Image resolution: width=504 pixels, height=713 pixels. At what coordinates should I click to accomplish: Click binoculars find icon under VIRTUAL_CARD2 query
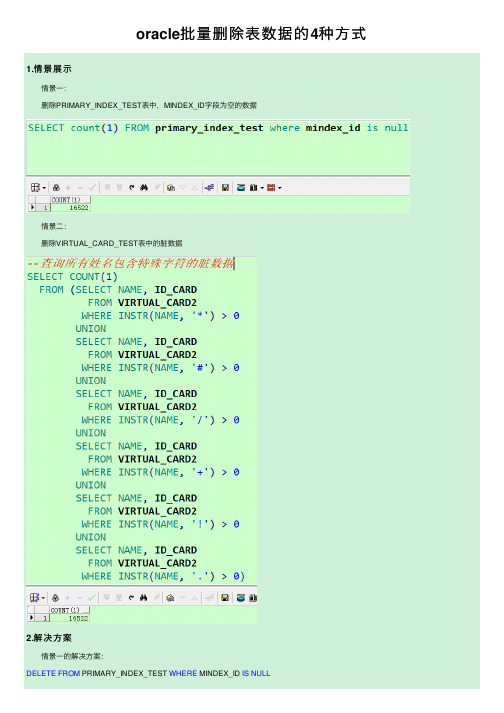(143, 598)
